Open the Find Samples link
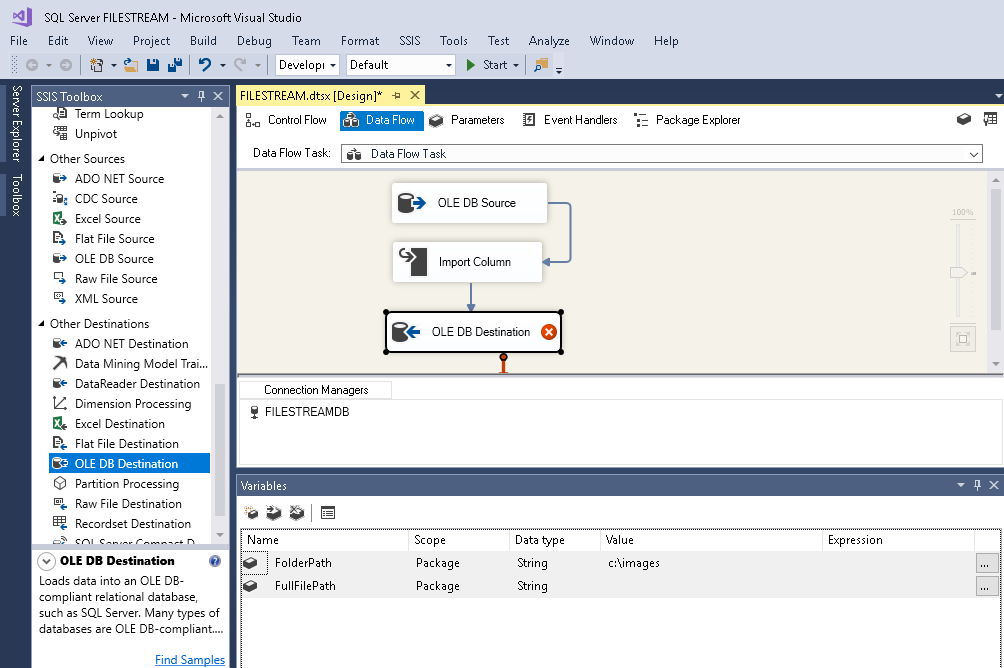 click(190, 660)
